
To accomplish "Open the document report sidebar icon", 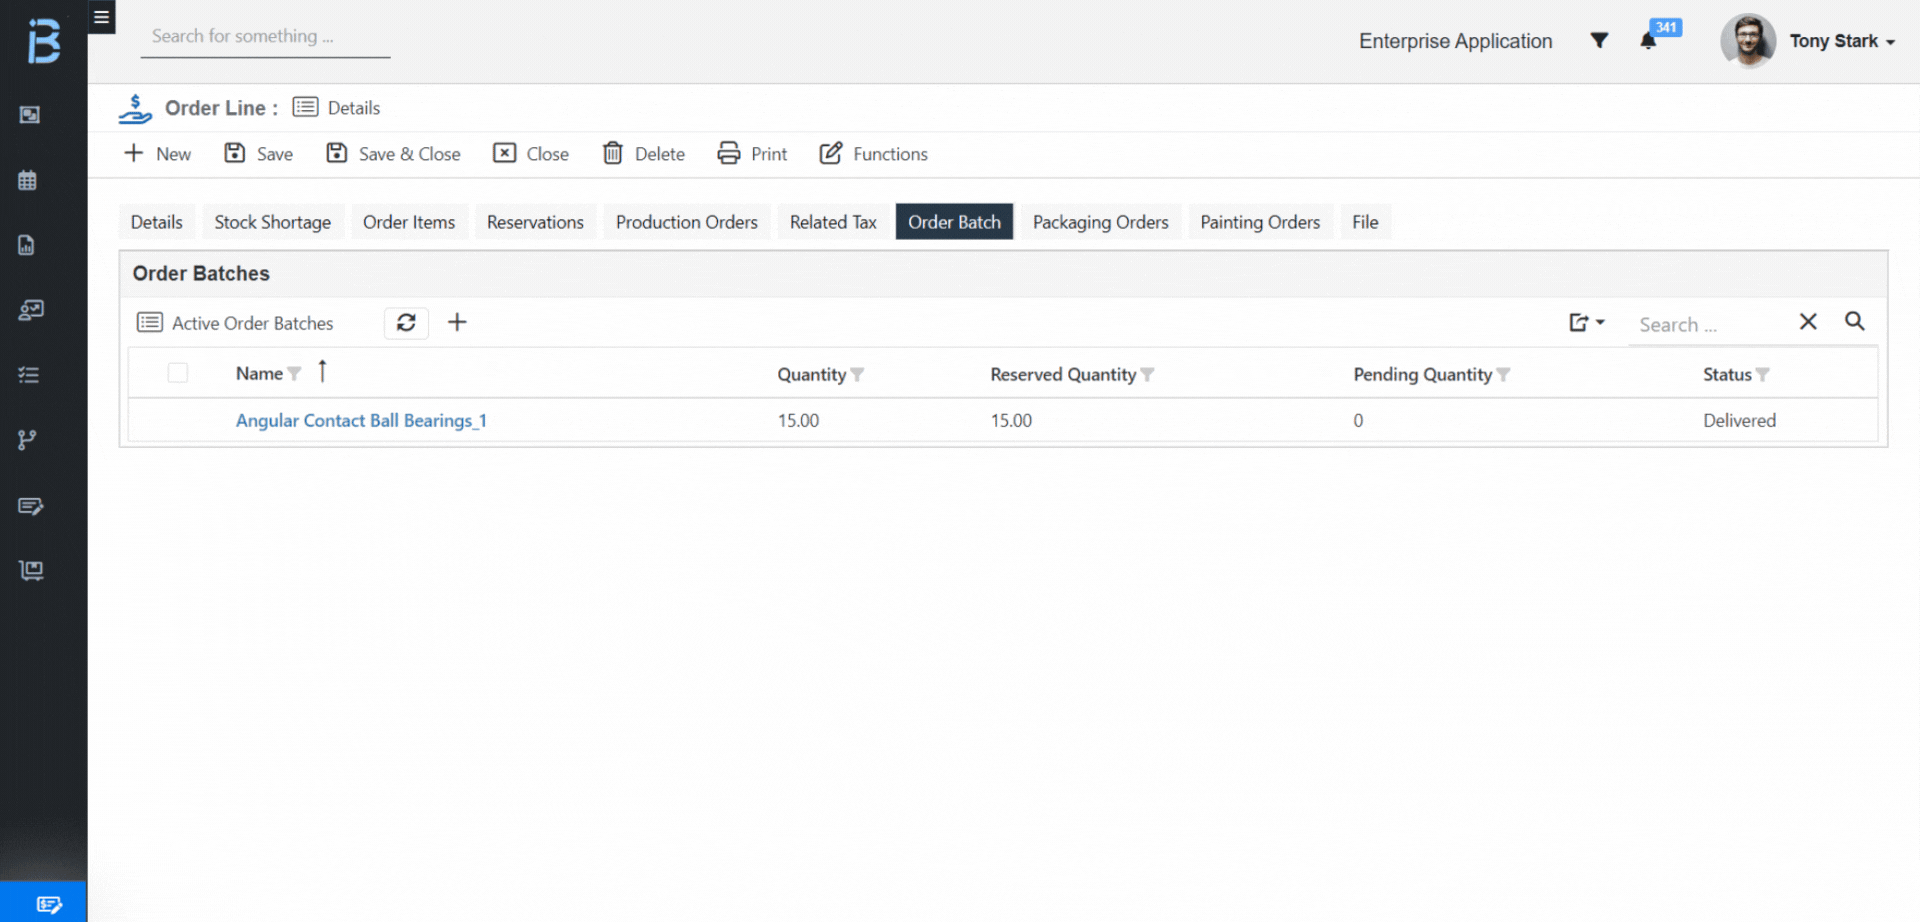I will coord(27,245).
